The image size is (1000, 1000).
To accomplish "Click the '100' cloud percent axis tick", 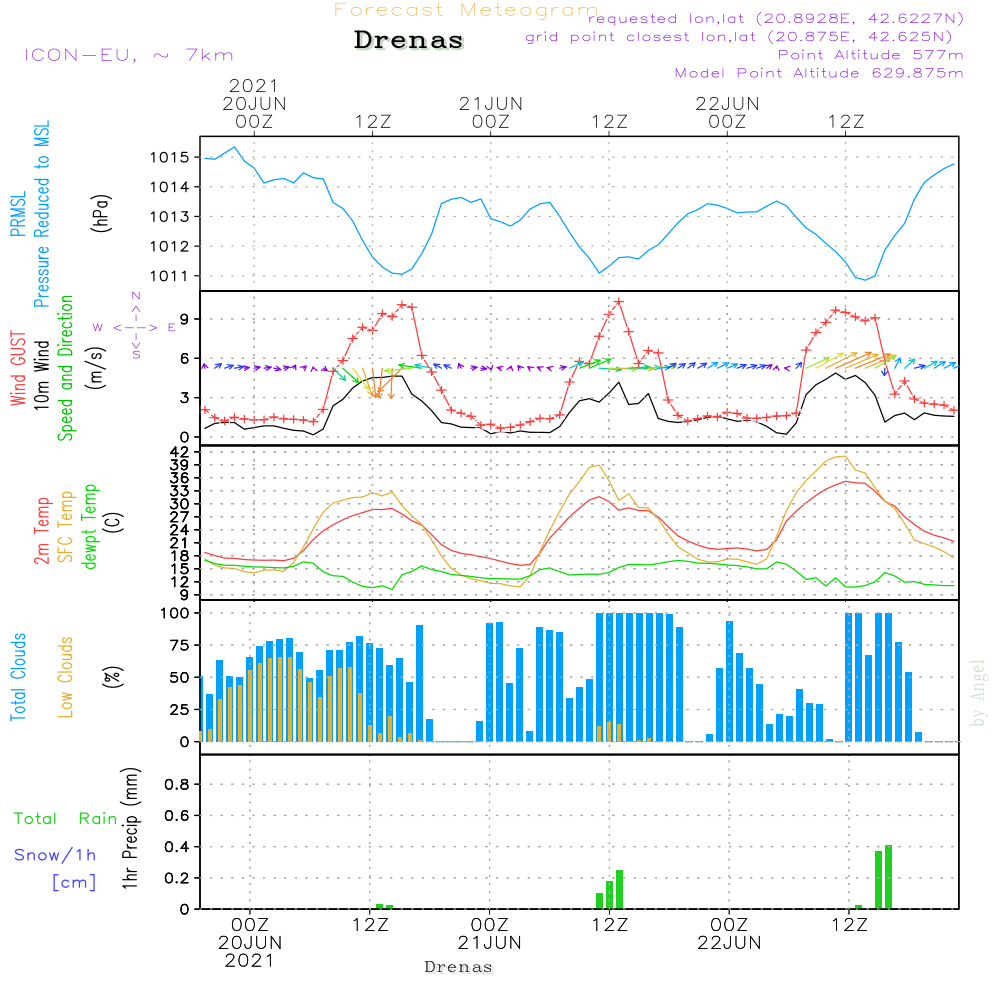I will tap(175, 613).
